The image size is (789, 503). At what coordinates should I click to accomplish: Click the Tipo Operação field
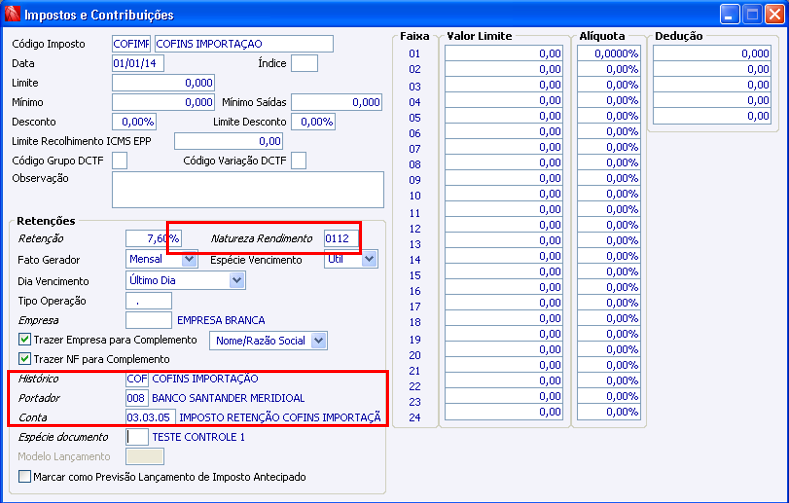[148, 301]
